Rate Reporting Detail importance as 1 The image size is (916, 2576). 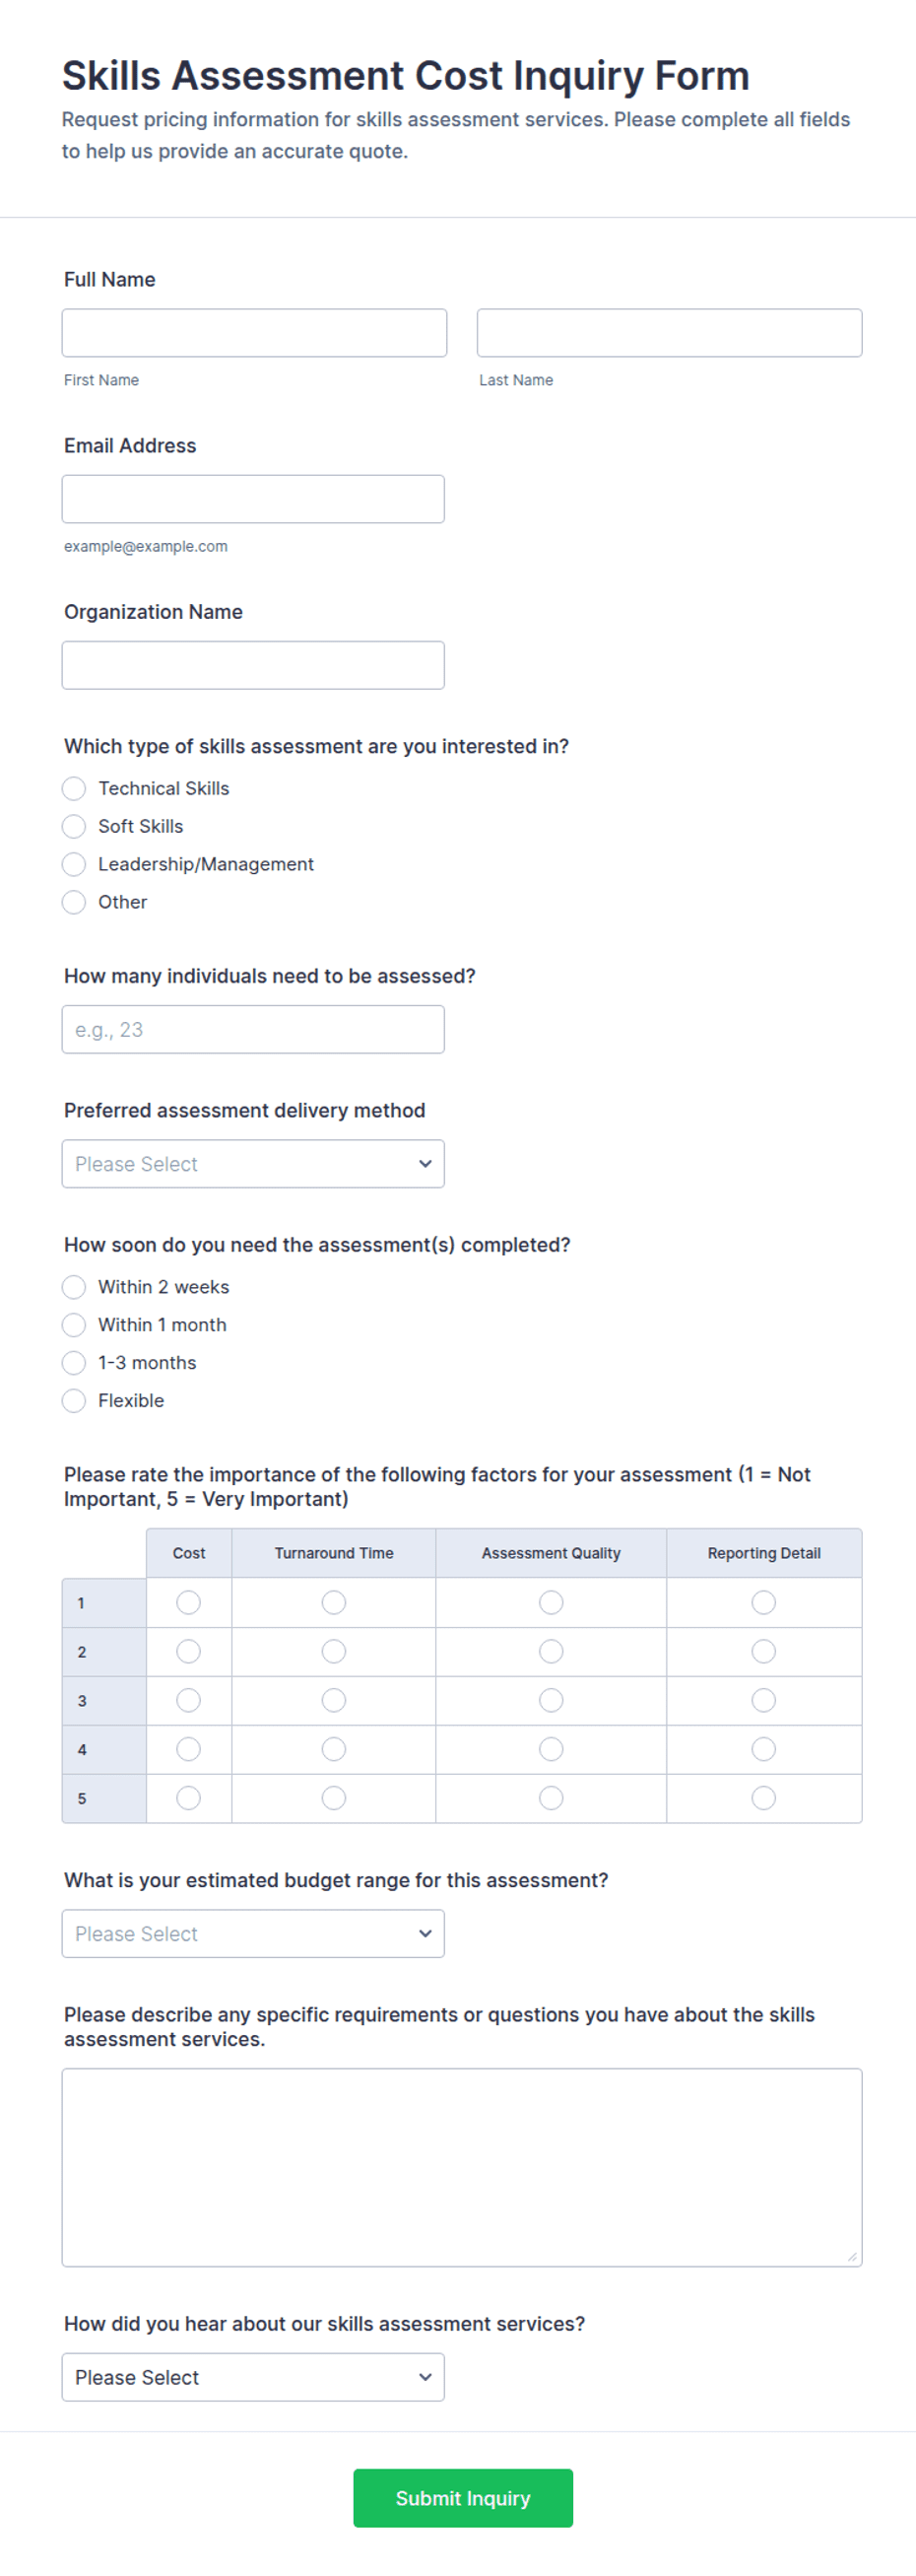point(764,1603)
